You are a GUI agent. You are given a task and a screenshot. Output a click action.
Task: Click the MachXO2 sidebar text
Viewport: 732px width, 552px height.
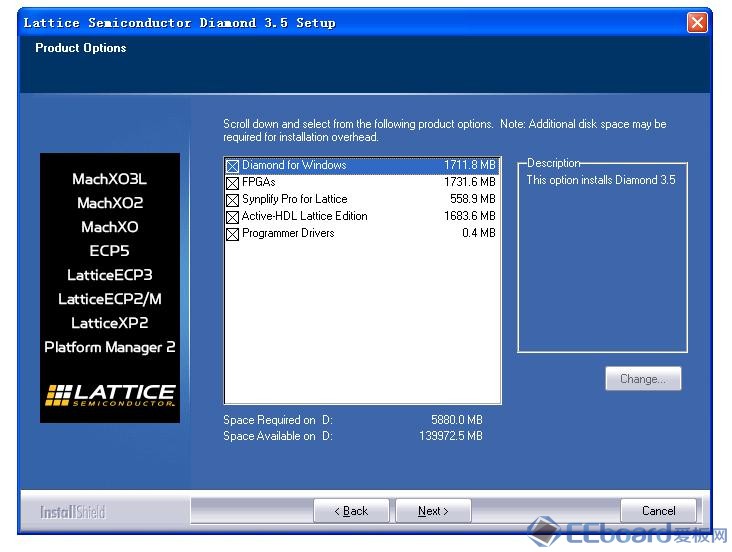pos(110,203)
